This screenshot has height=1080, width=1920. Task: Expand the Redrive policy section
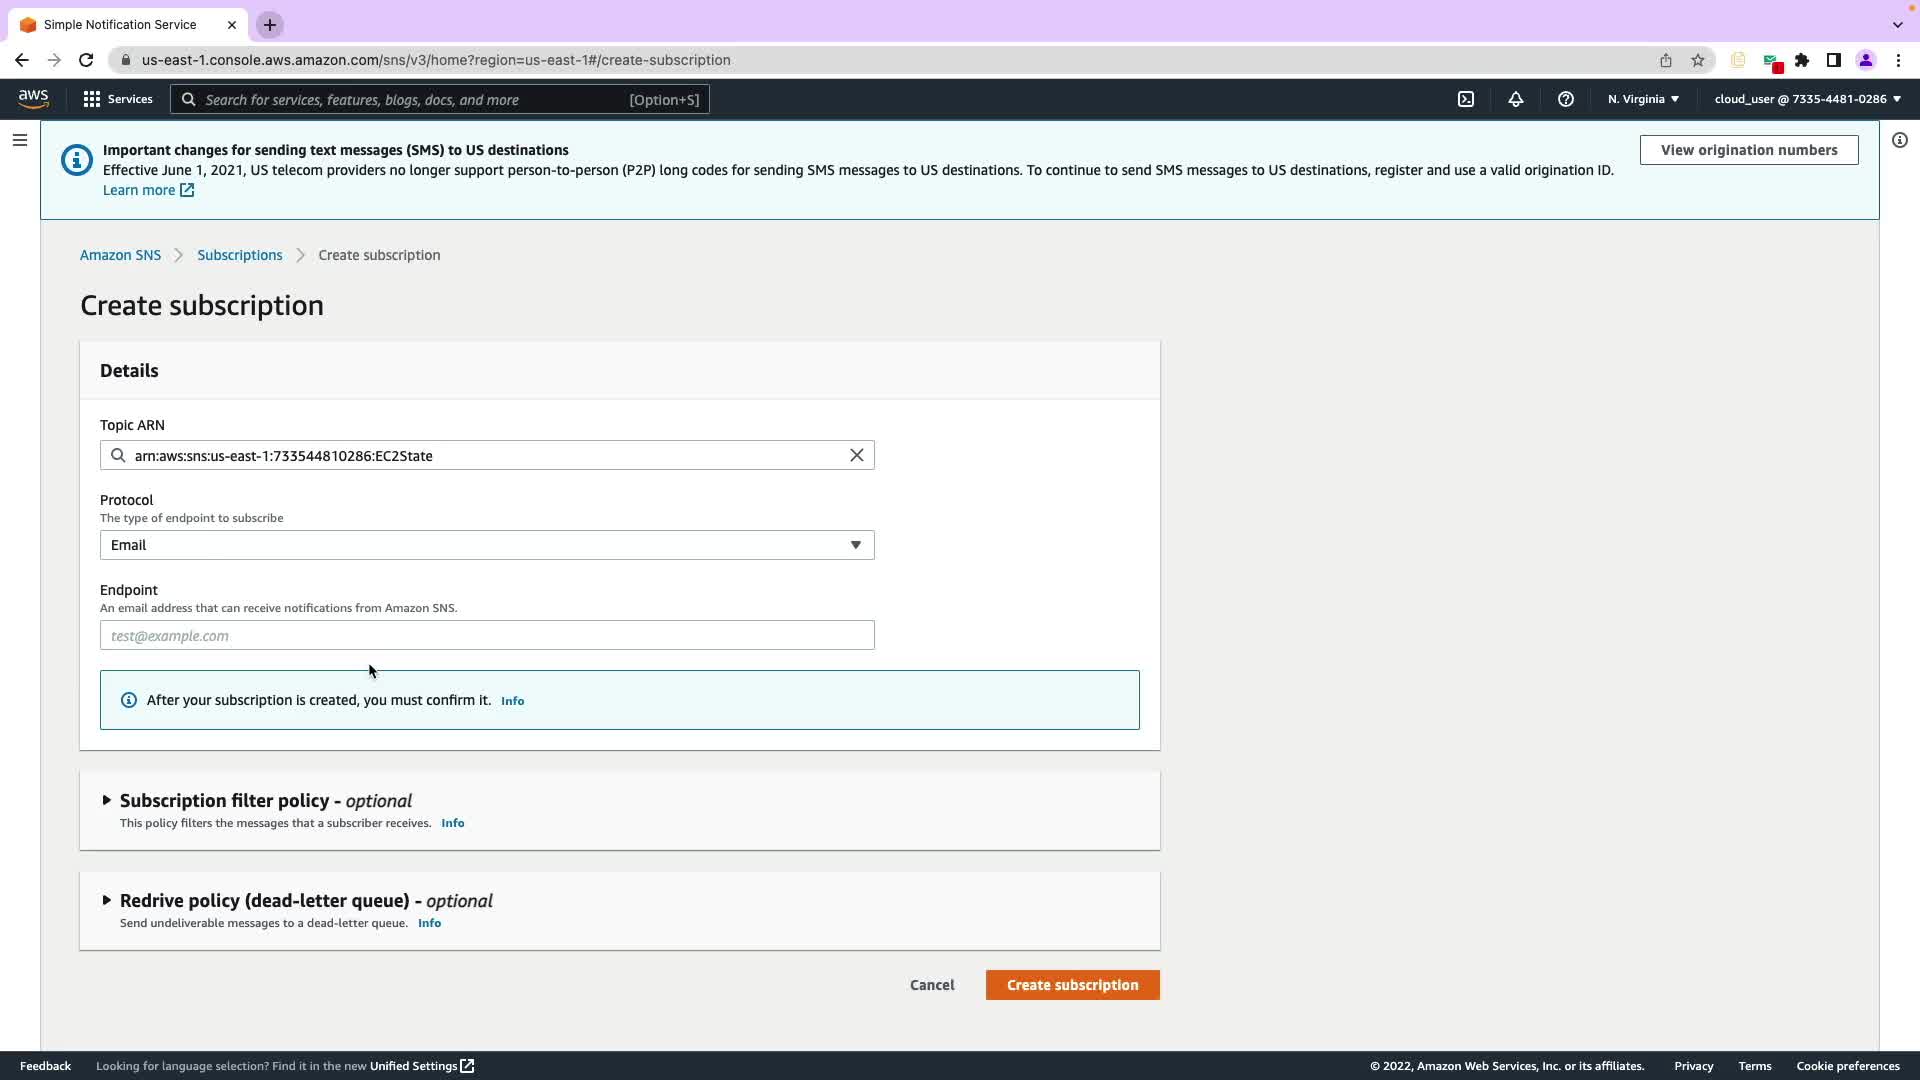[107, 900]
